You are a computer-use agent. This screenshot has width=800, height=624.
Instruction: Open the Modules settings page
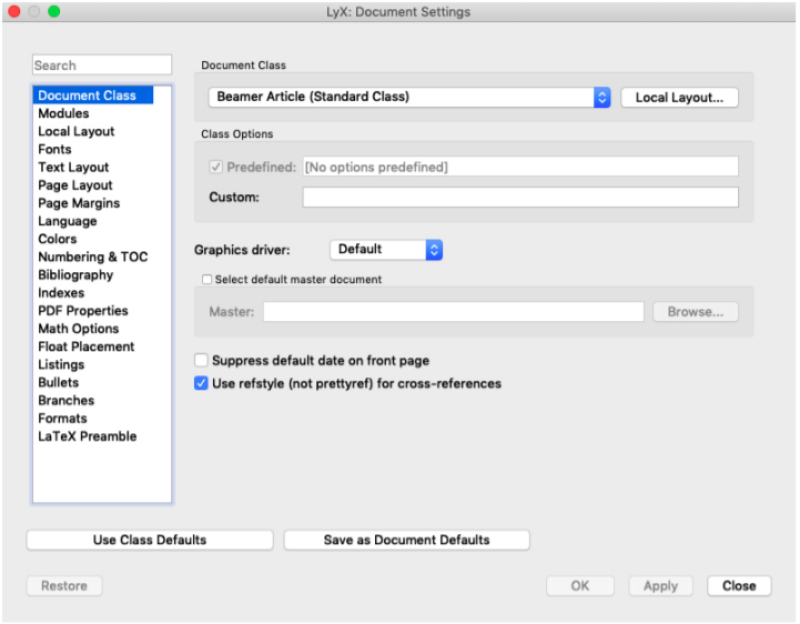point(64,113)
